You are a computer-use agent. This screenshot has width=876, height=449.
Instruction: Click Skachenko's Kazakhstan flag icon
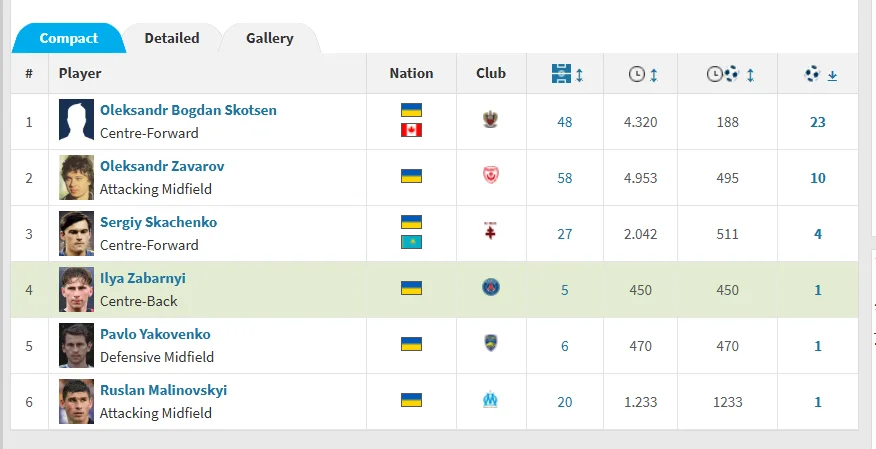pyautogui.click(x=411, y=243)
